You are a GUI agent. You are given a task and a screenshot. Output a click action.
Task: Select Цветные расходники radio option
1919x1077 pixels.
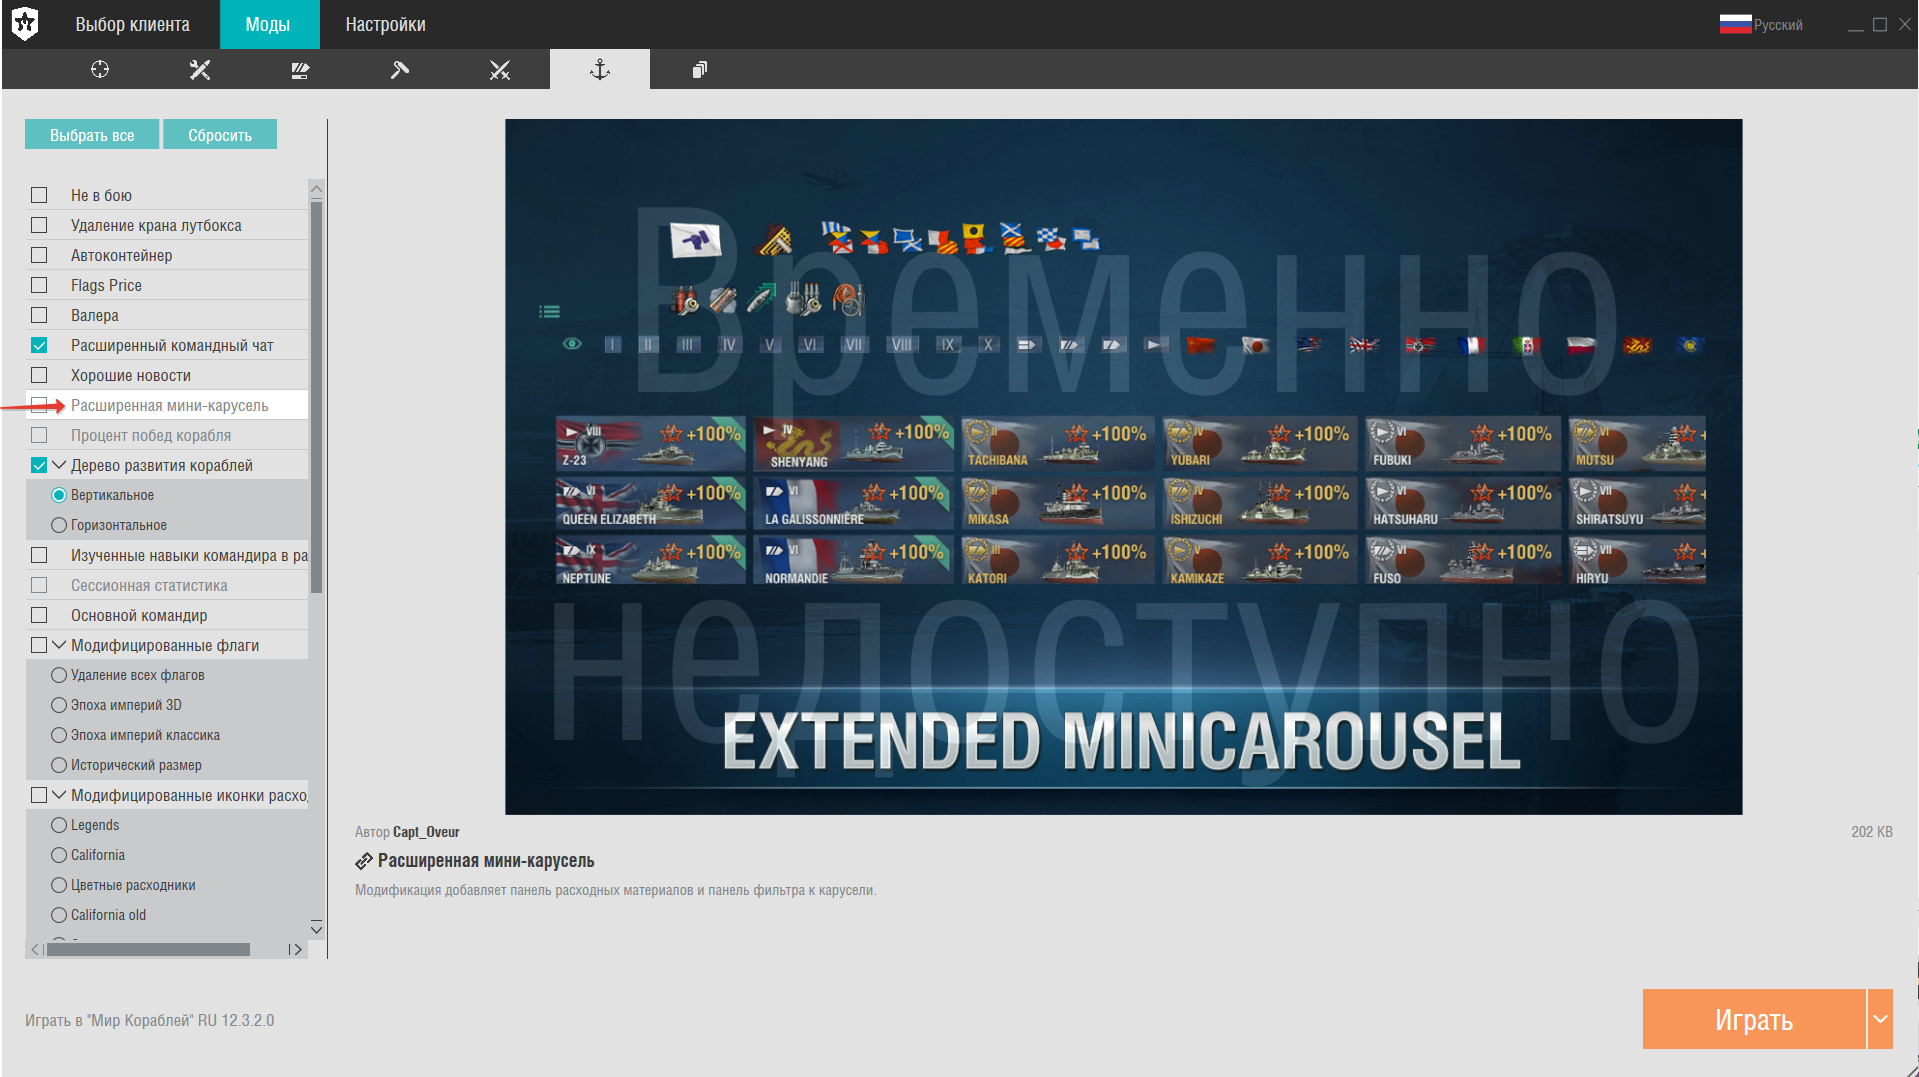coord(59,885)
